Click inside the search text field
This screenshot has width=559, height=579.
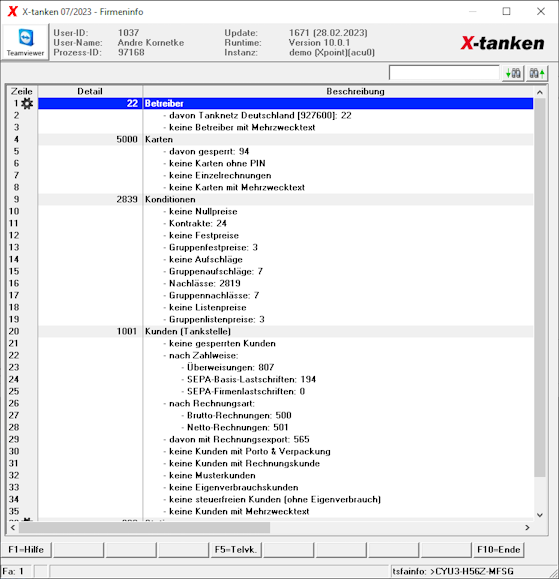pos(444,73)
